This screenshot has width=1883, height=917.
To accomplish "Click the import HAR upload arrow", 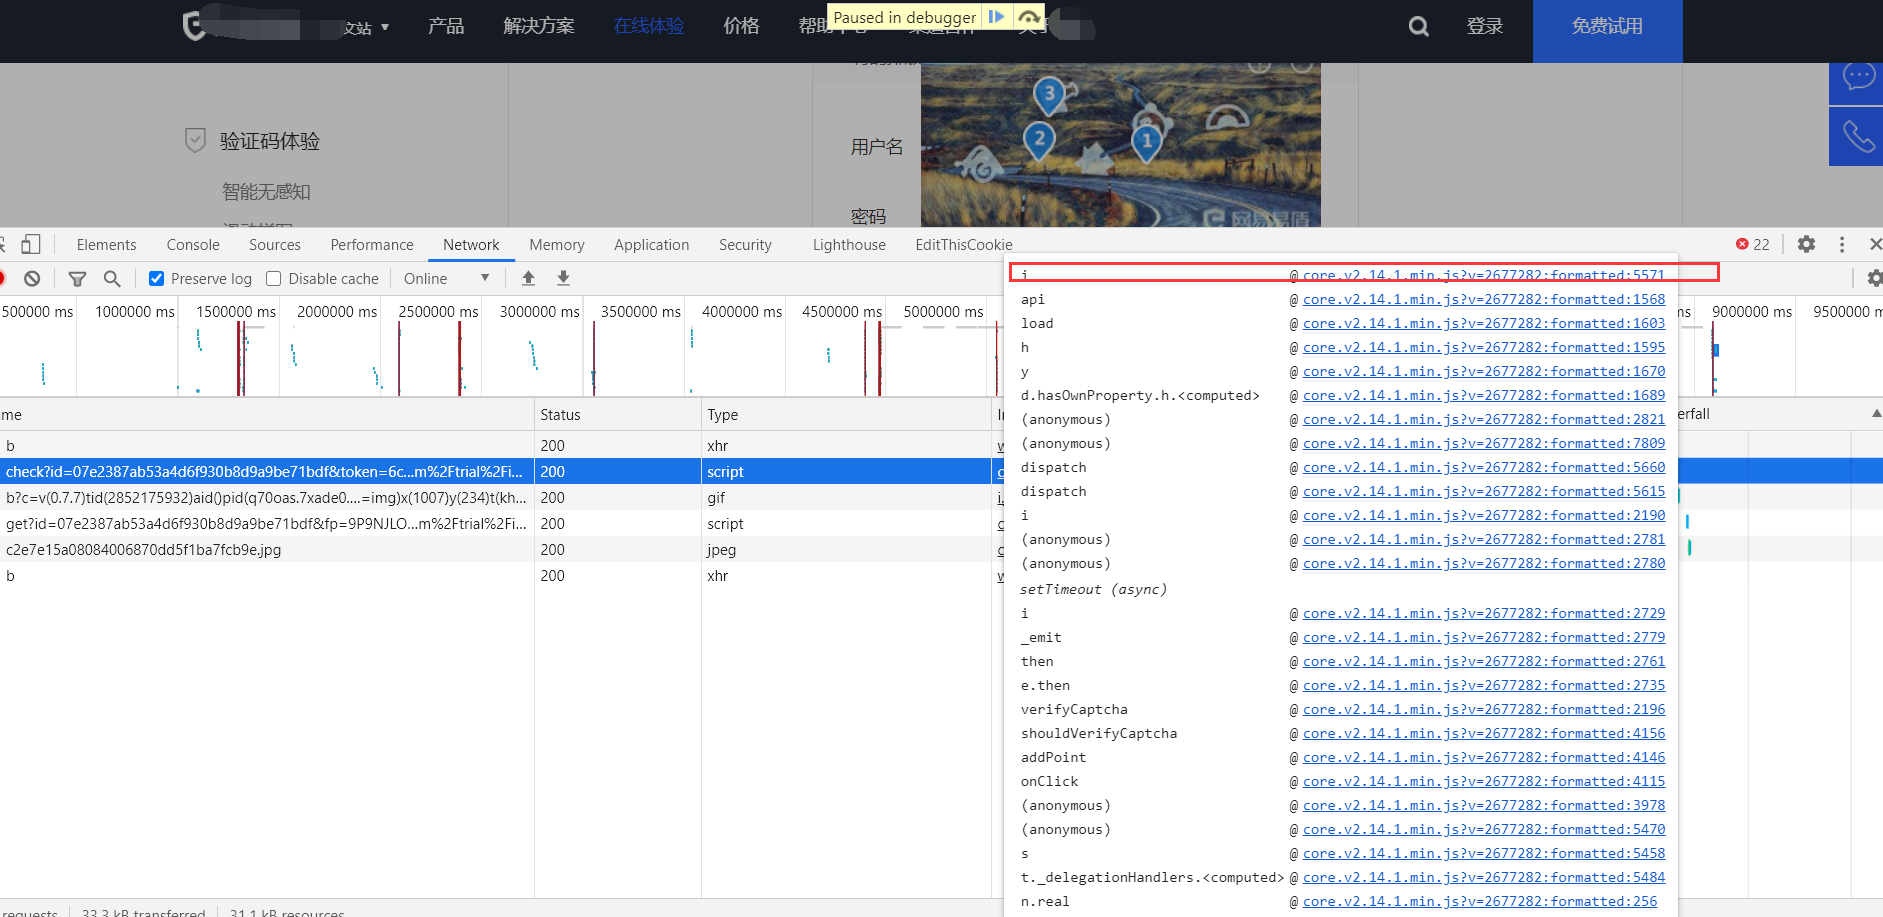I will (x=528, y=278).
